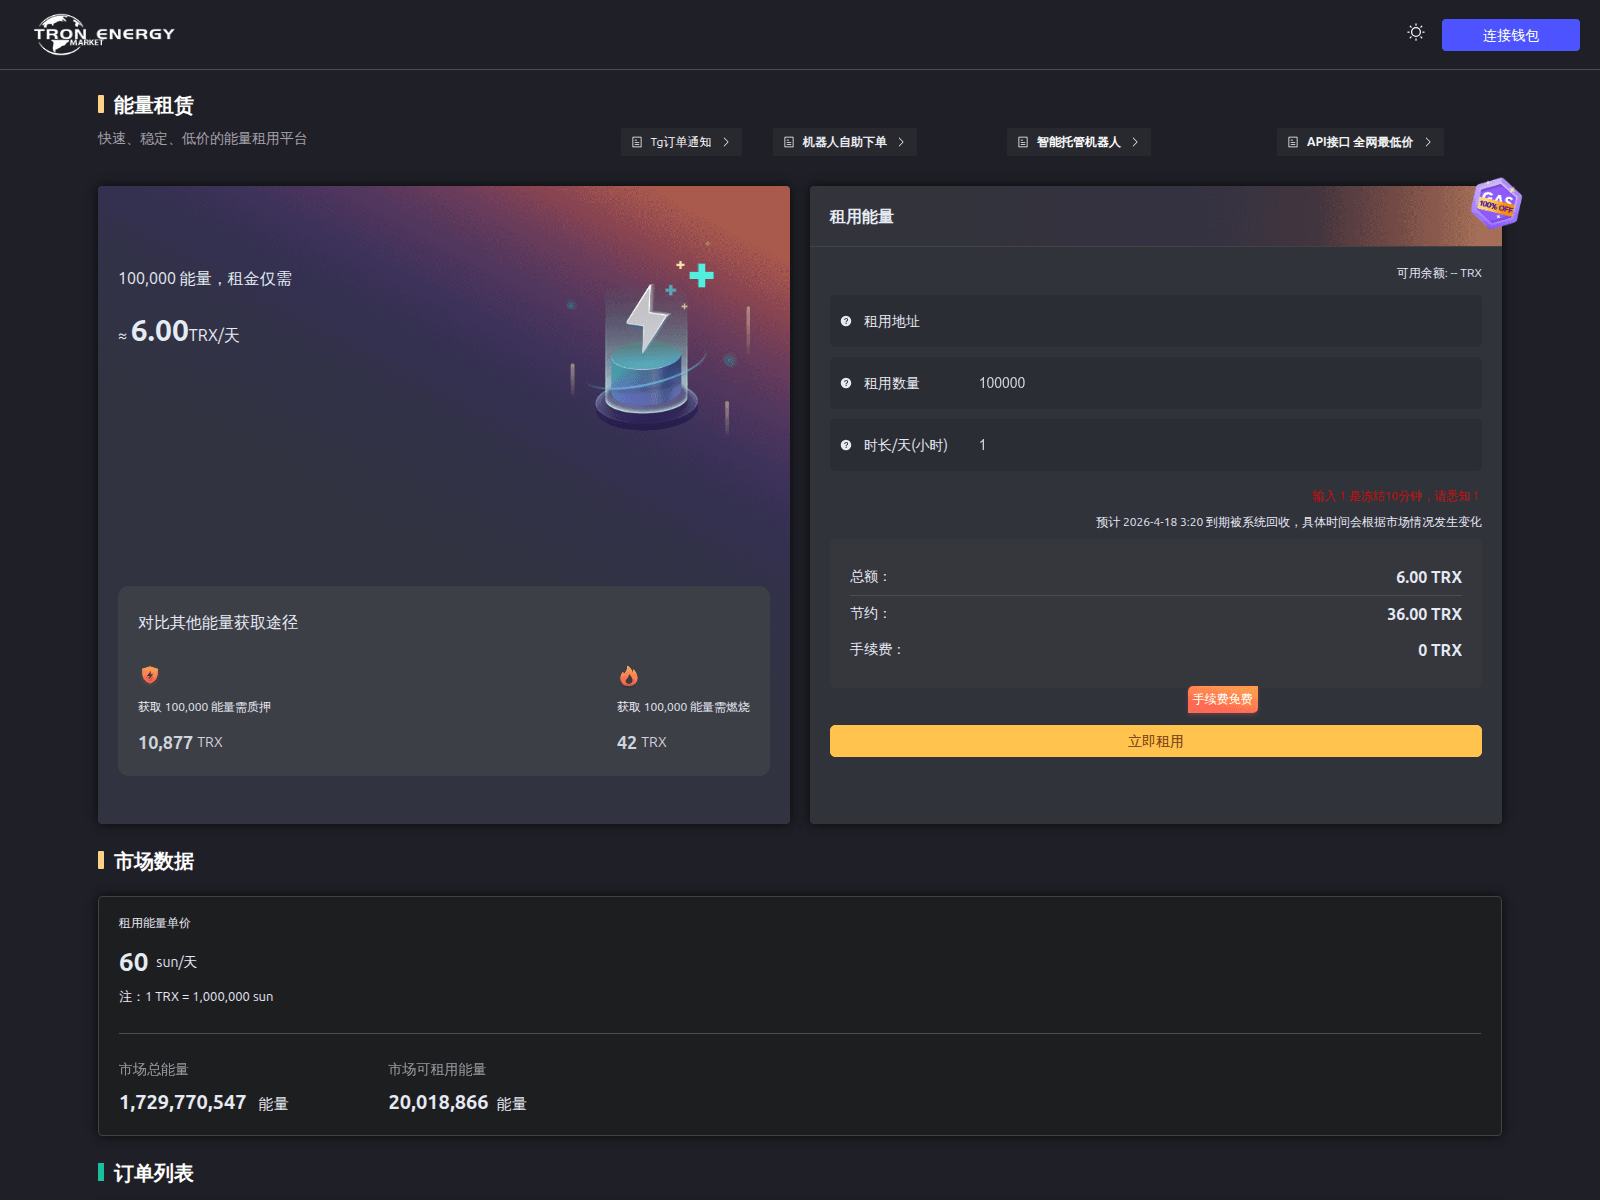Click the 42 TRX burn value

[x=641, y=742]
